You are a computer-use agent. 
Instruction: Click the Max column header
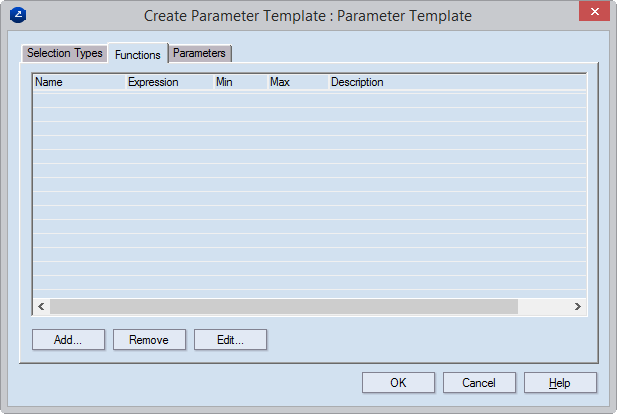pyautogui.click(x=296, y=82)
